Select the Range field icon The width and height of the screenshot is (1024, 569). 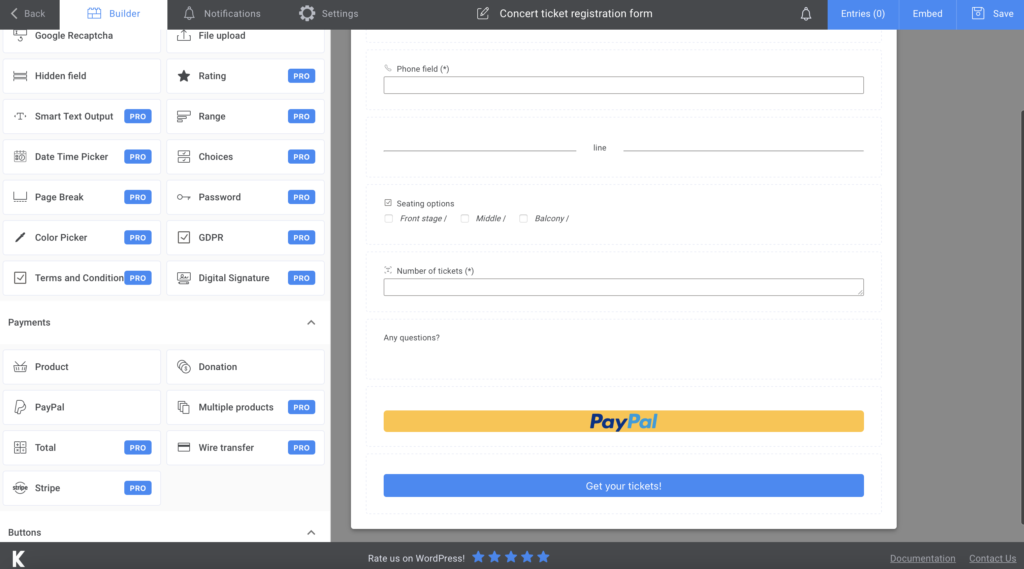coord(184,116)
